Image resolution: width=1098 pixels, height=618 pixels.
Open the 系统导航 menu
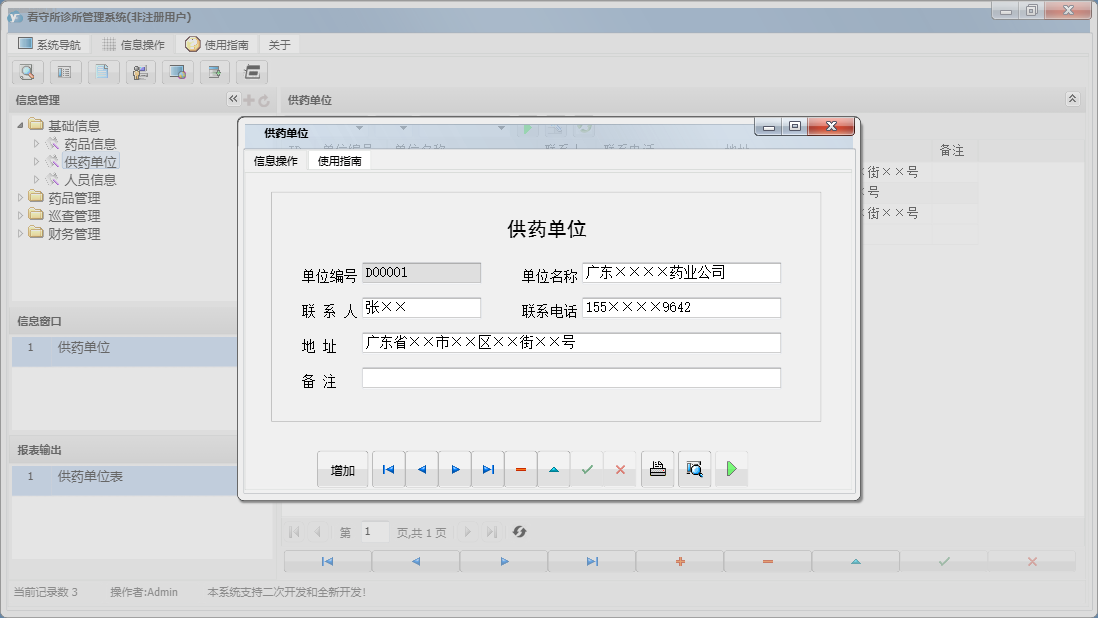[x=49, y=45]
